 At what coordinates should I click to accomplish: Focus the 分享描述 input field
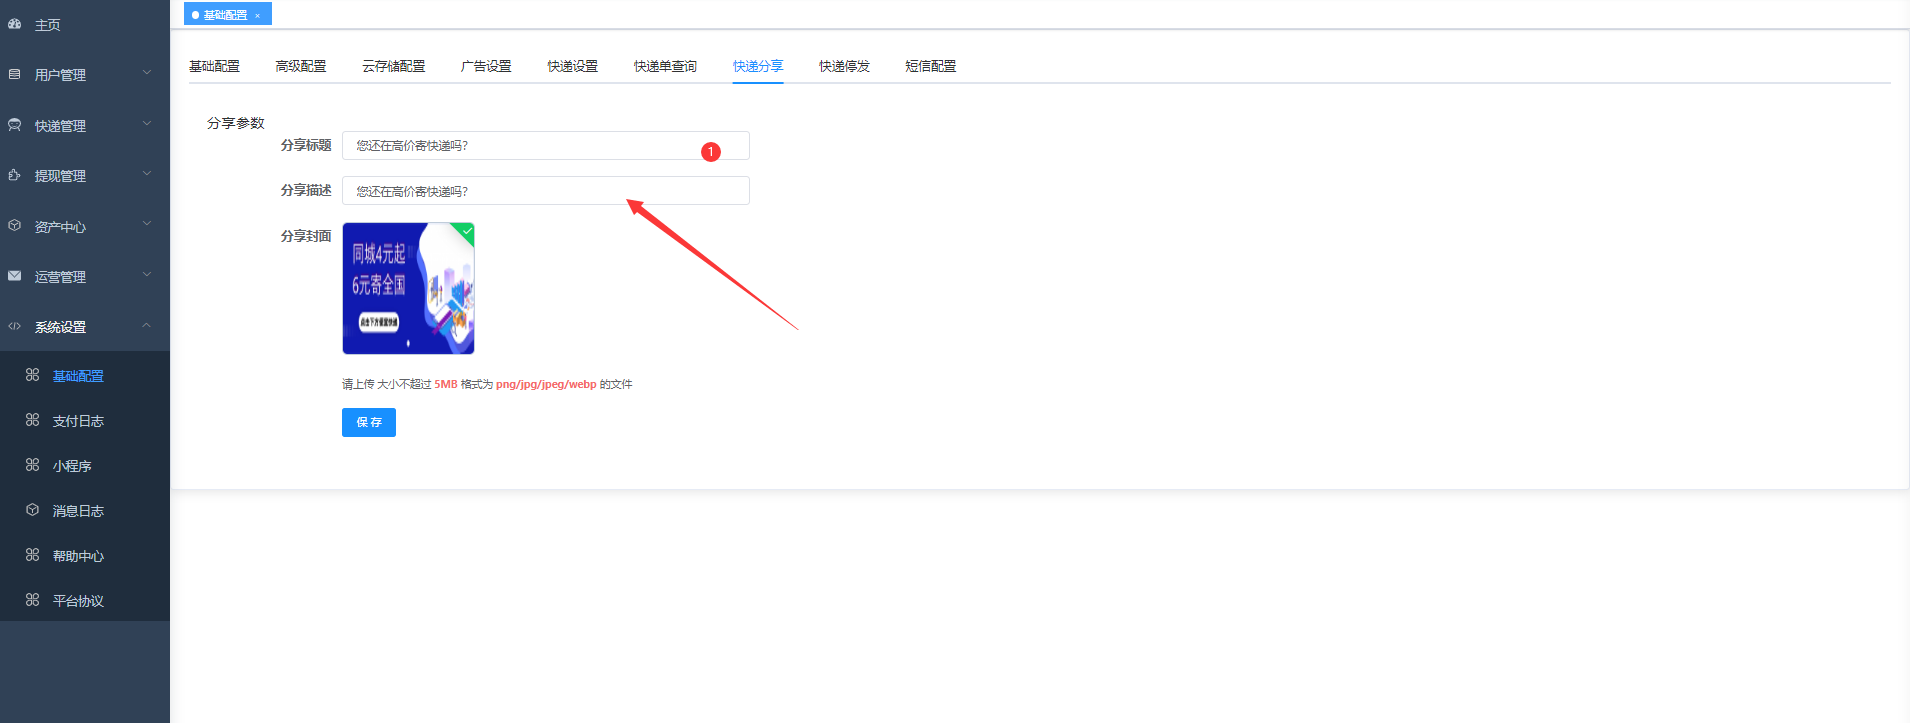546,191
